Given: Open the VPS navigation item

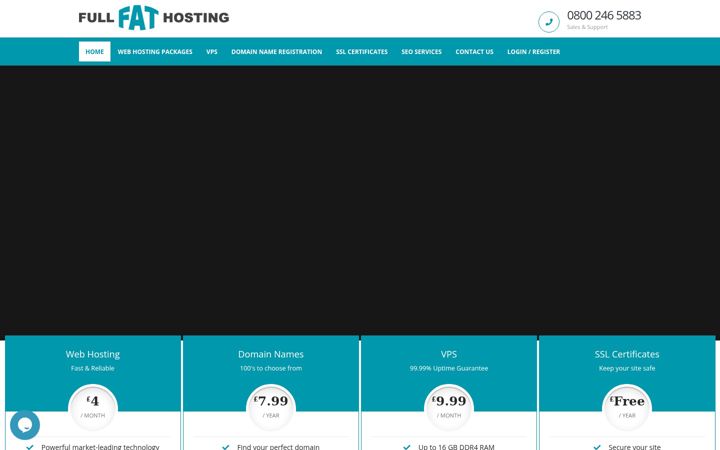Looking at the screenshot, I should point(212,52).
